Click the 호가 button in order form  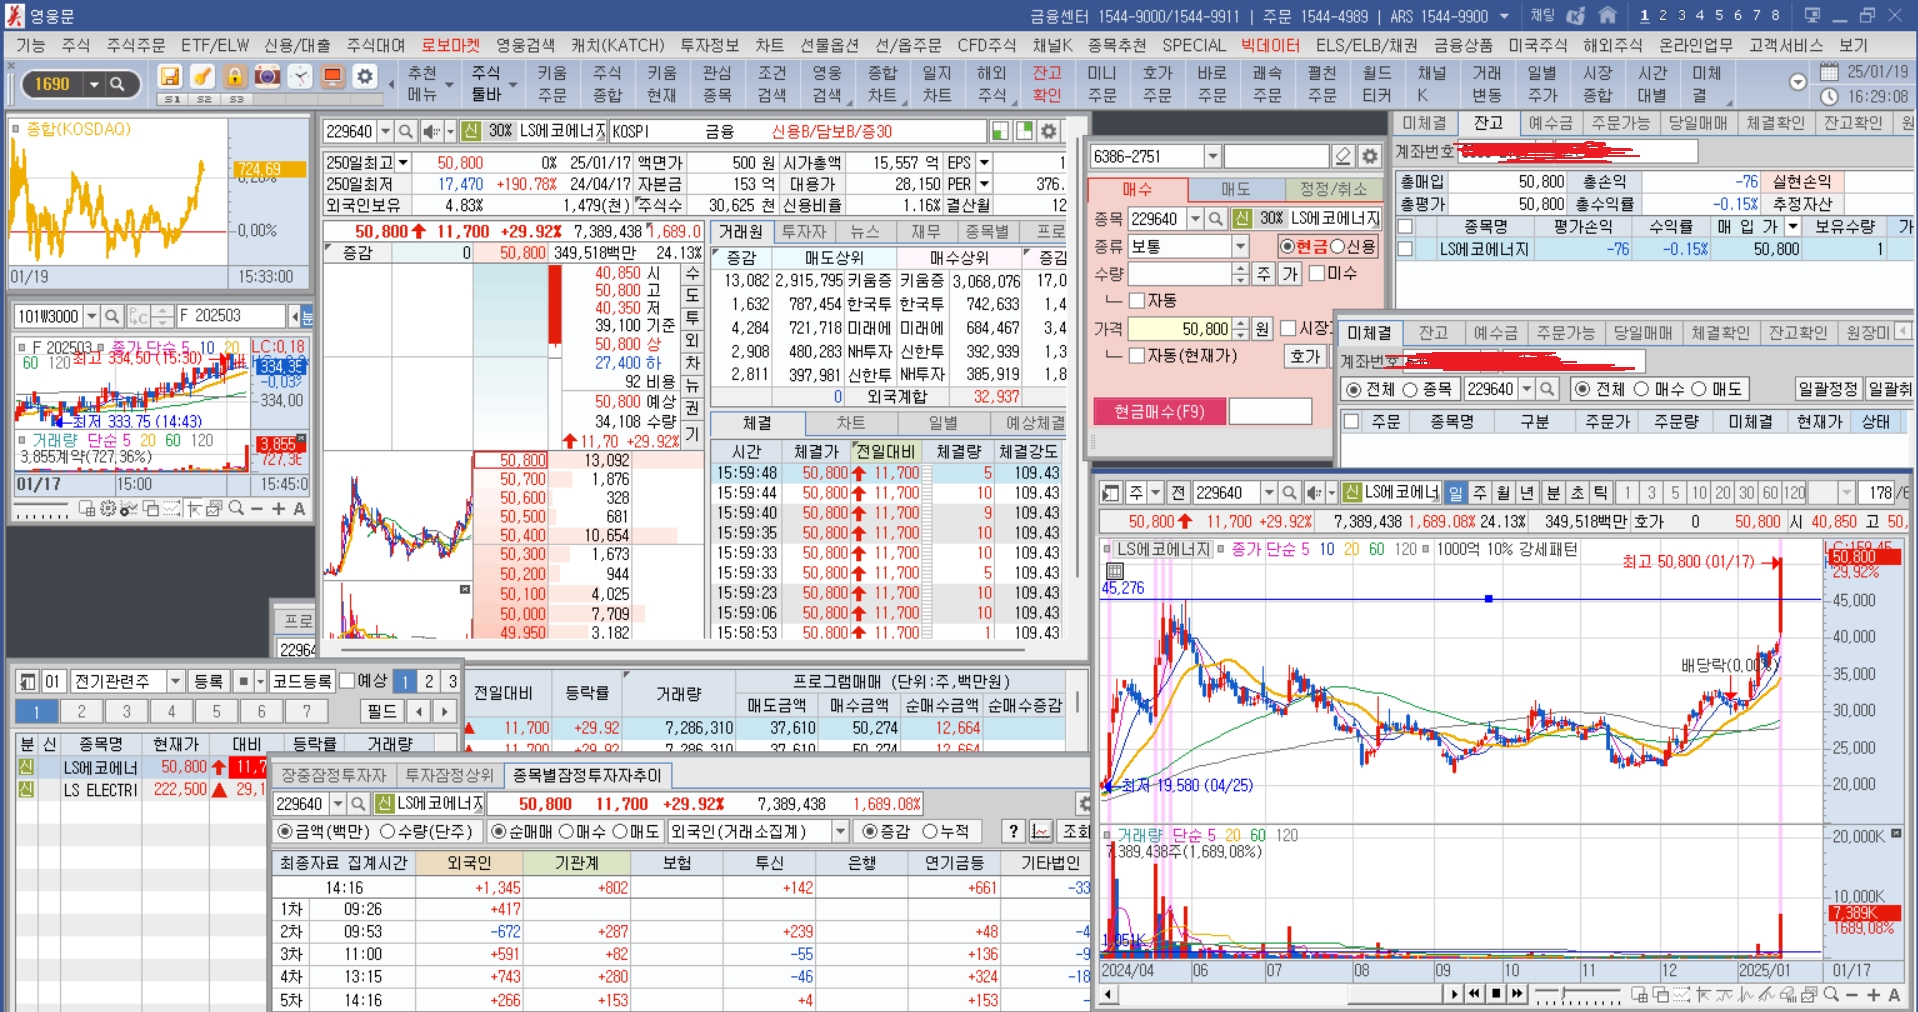[1306, 355]
